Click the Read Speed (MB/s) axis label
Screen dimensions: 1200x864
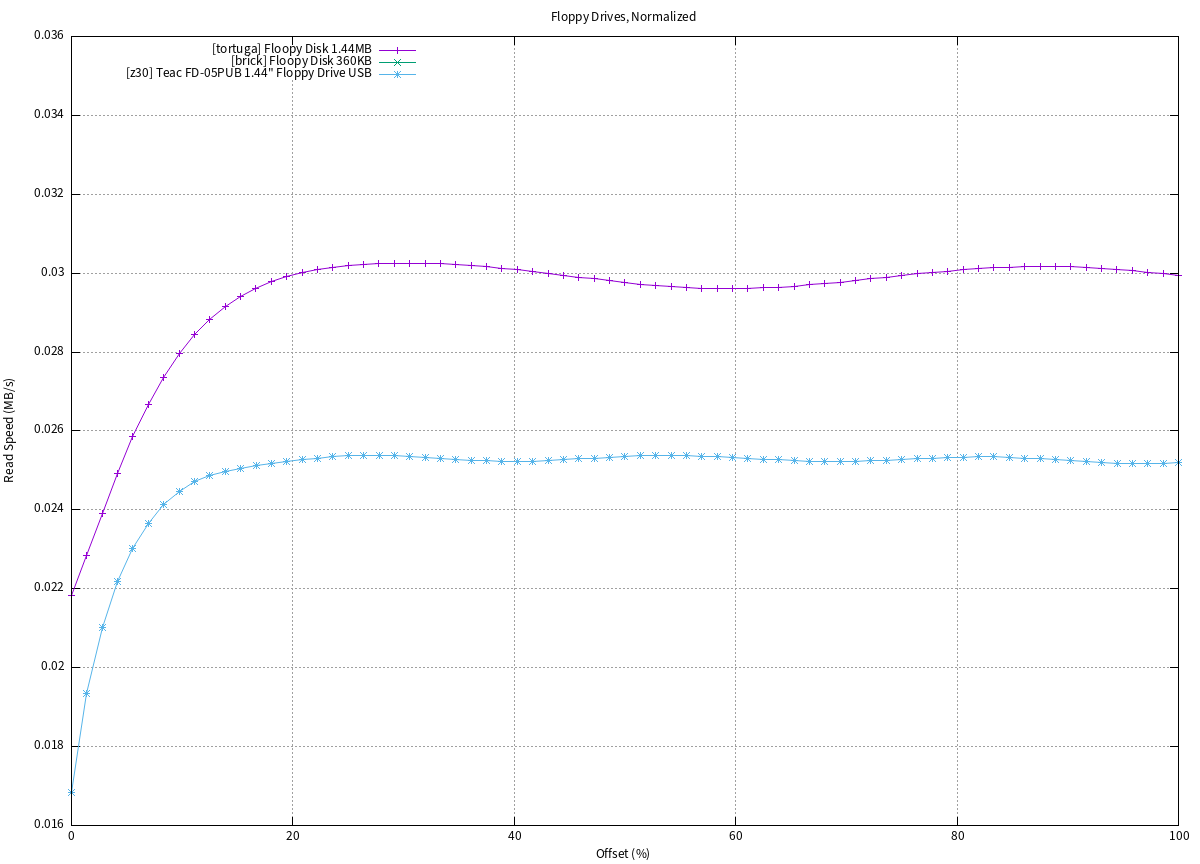point(10,430)
